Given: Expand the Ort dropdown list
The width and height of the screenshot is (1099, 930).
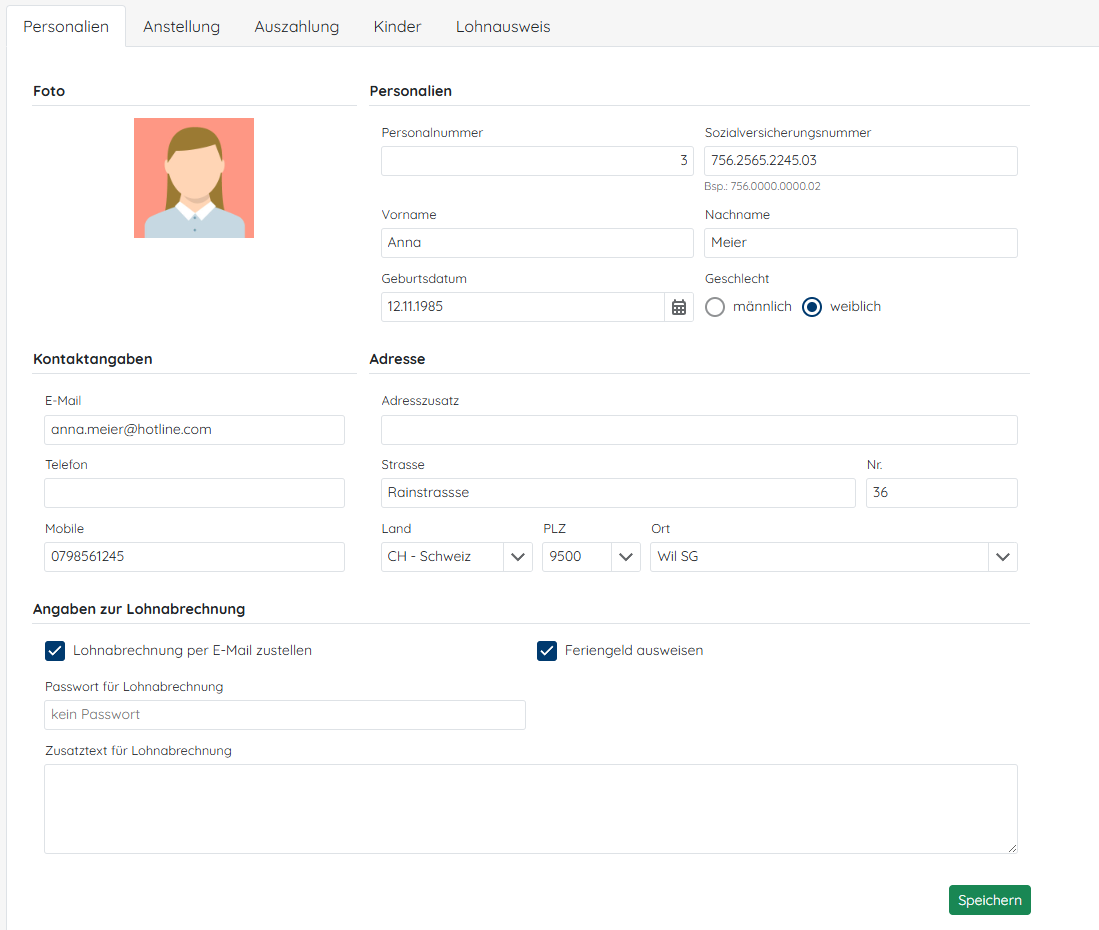Looking at the screenshot, I should tap(1003, 557).
